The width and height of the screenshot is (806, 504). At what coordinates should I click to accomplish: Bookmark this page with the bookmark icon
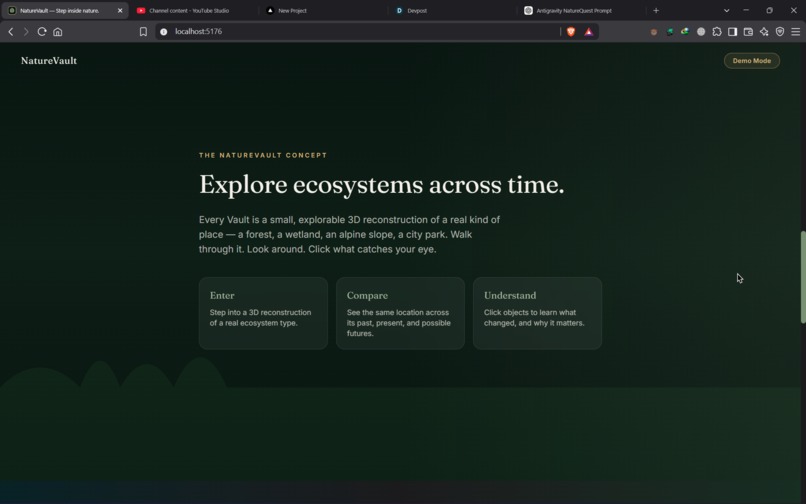point(143,31)
